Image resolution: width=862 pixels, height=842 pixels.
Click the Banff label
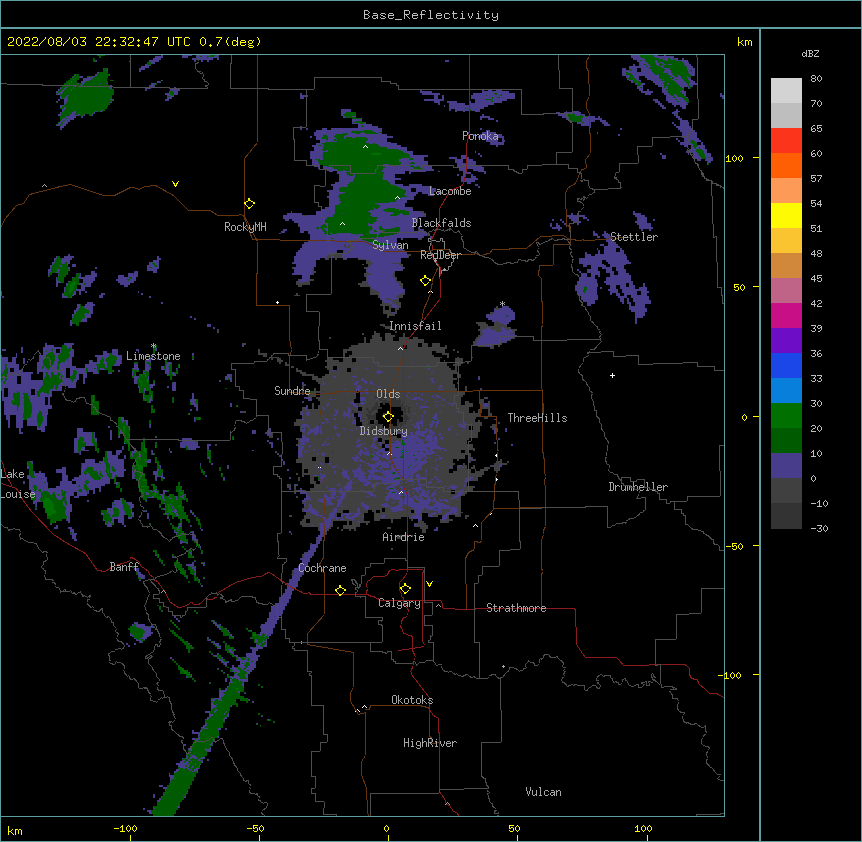124,567
